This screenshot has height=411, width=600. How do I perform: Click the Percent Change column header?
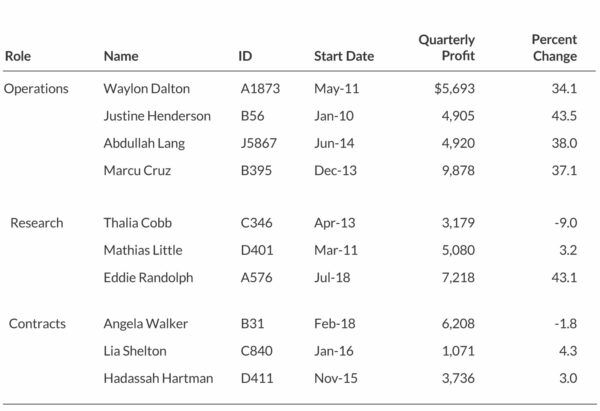pyautogui.click(x=554, y=47)
